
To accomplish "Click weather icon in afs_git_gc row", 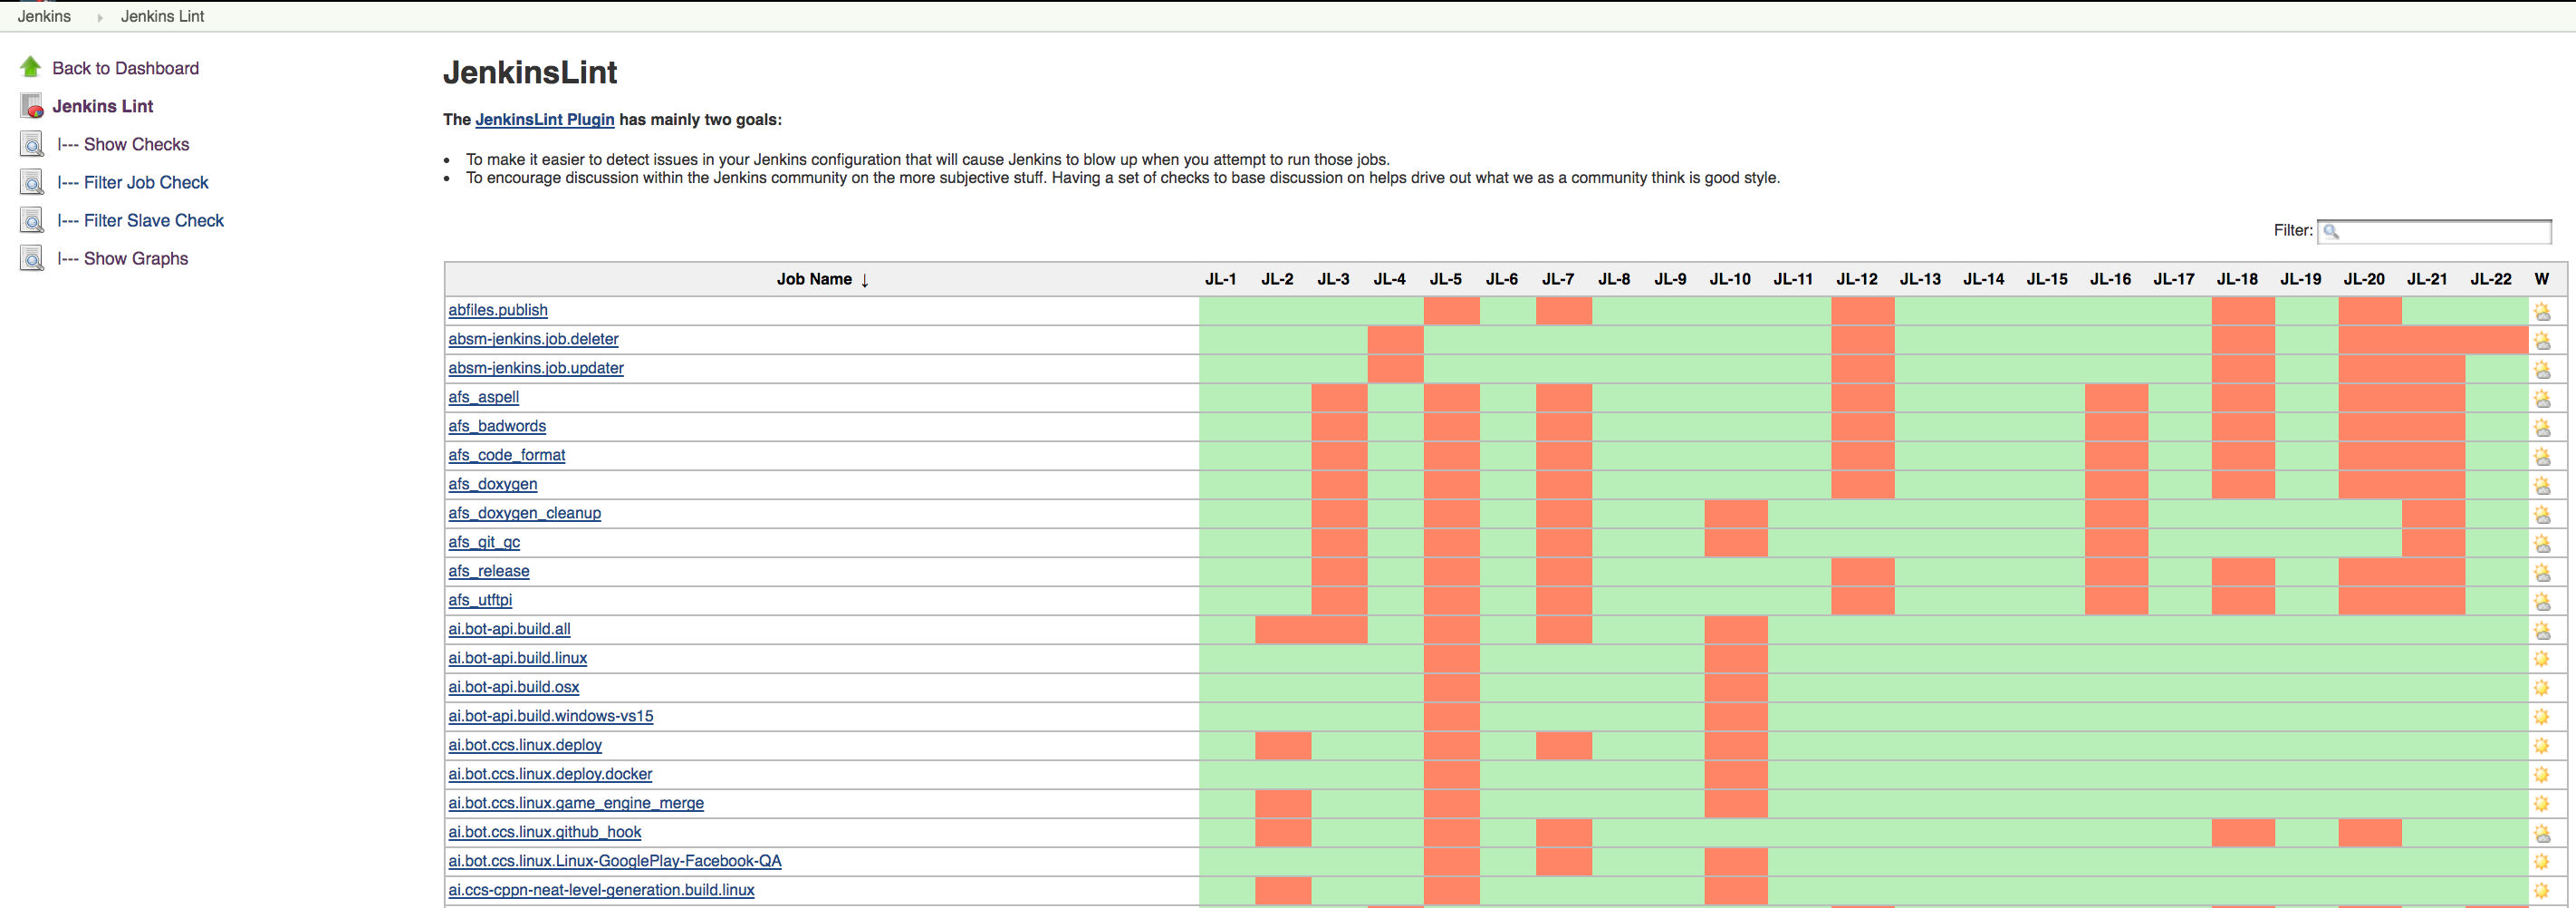I will [2542, 543].
